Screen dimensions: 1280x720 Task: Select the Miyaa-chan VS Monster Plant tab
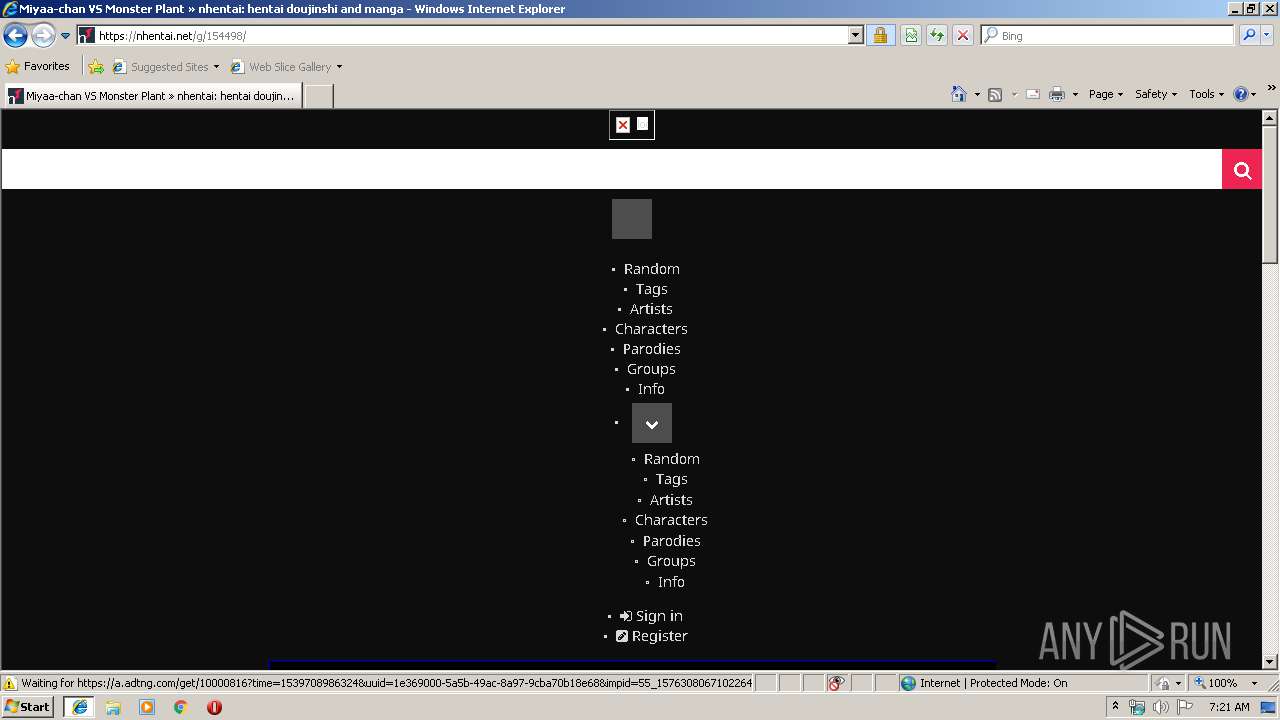point(153,96)
